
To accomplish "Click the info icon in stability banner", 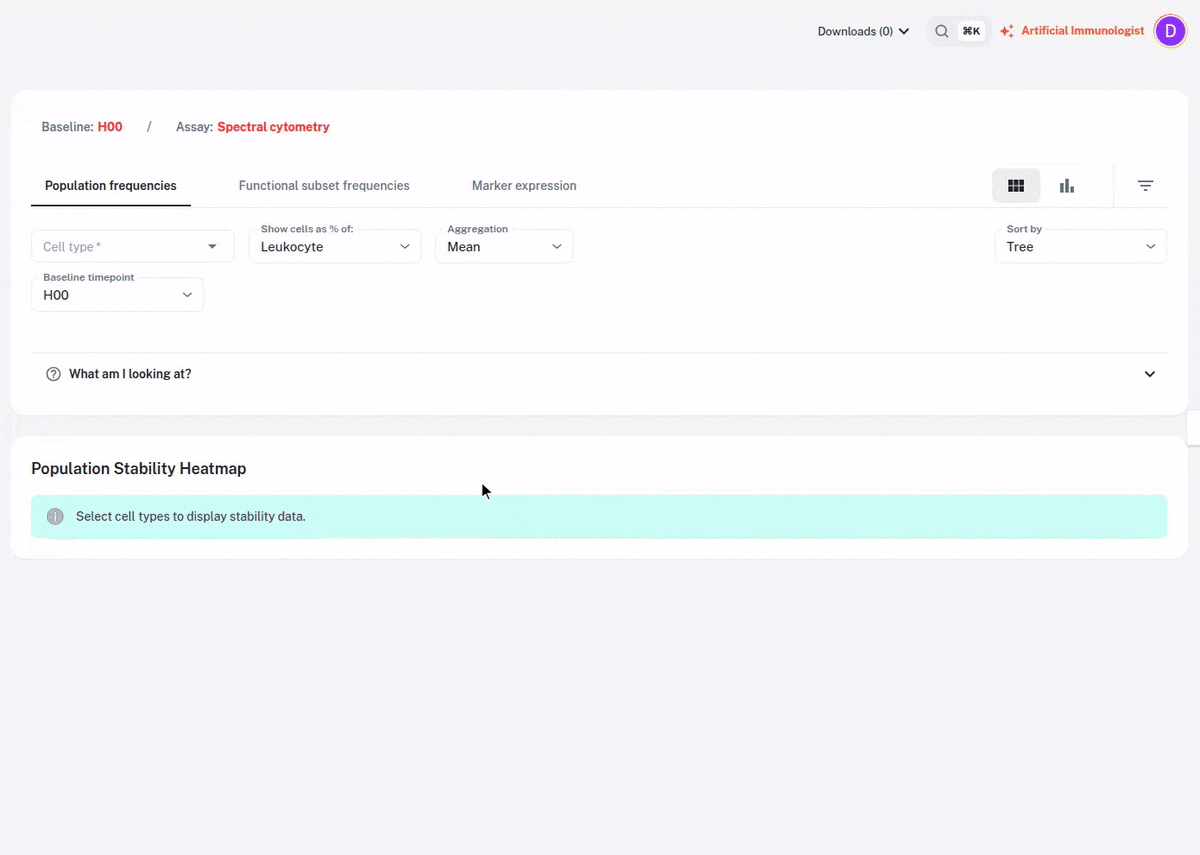I will pos(55,517).
